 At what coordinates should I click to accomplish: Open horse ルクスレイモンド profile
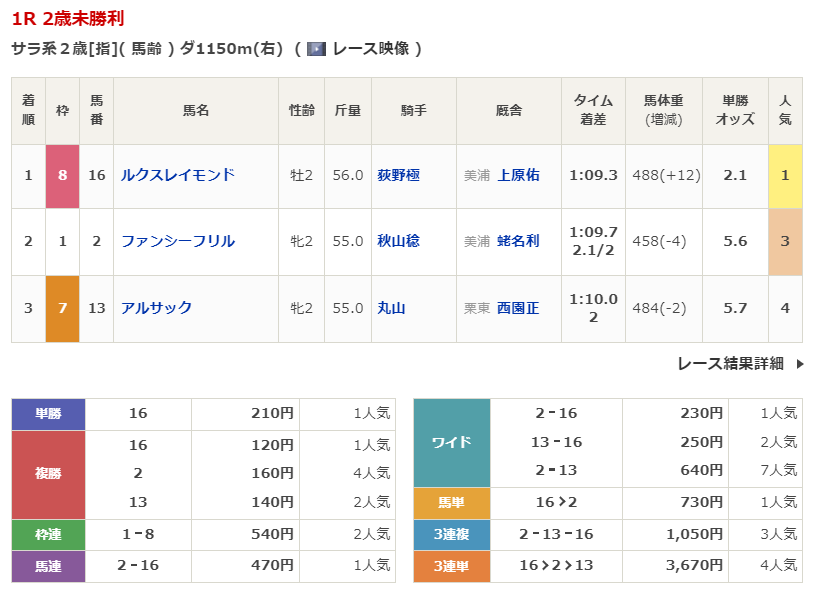178,175
